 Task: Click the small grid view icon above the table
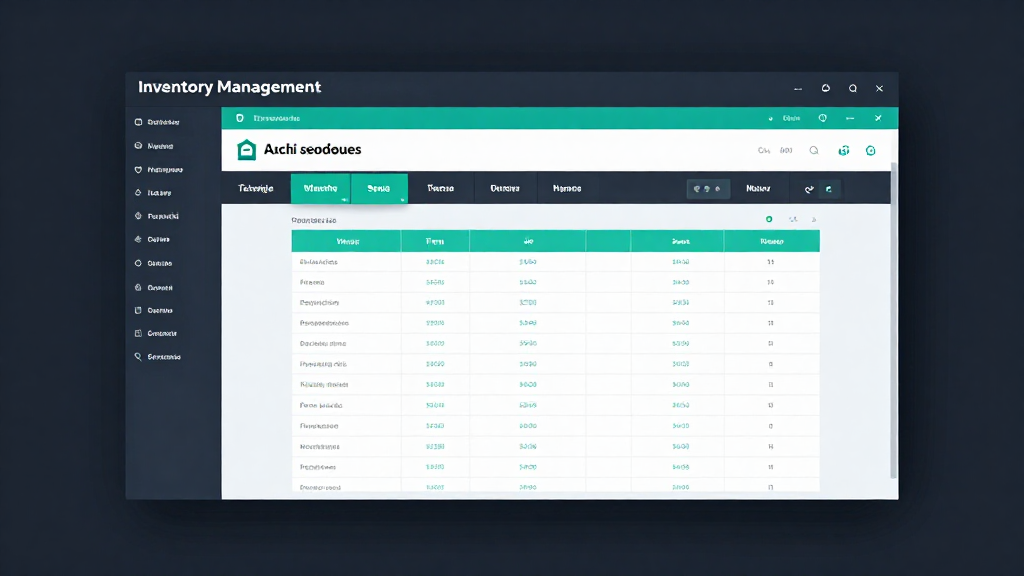793,219
